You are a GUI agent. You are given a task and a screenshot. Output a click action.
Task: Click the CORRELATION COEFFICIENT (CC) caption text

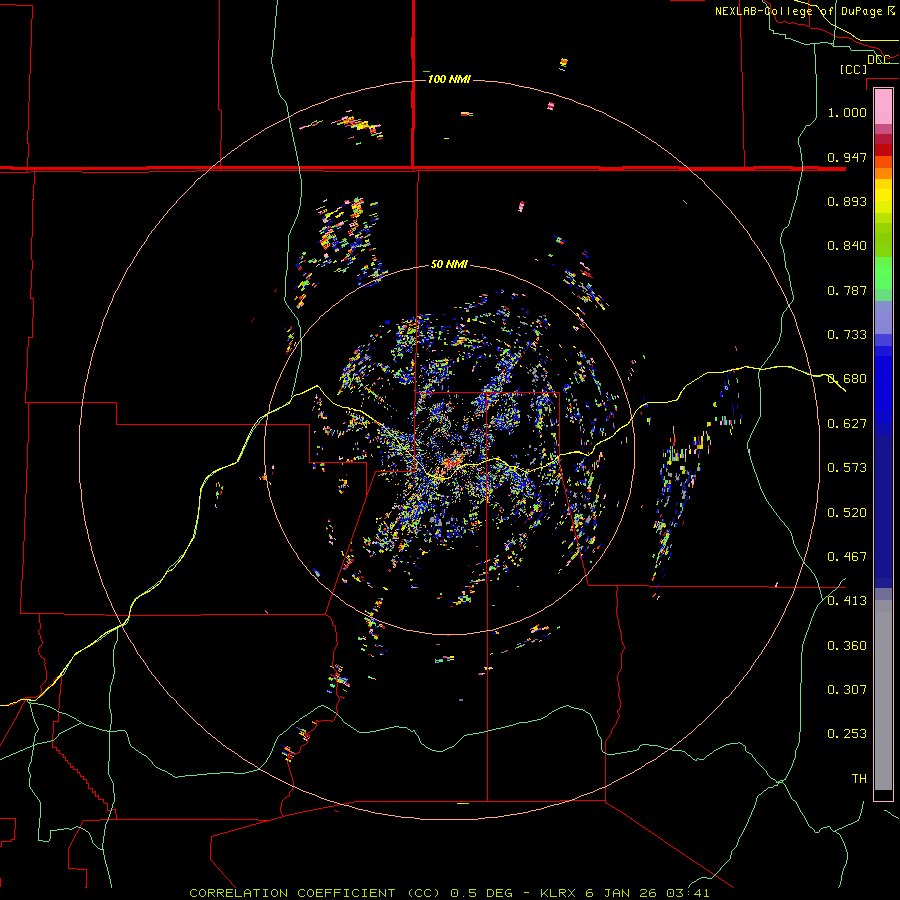coord(315,893)
